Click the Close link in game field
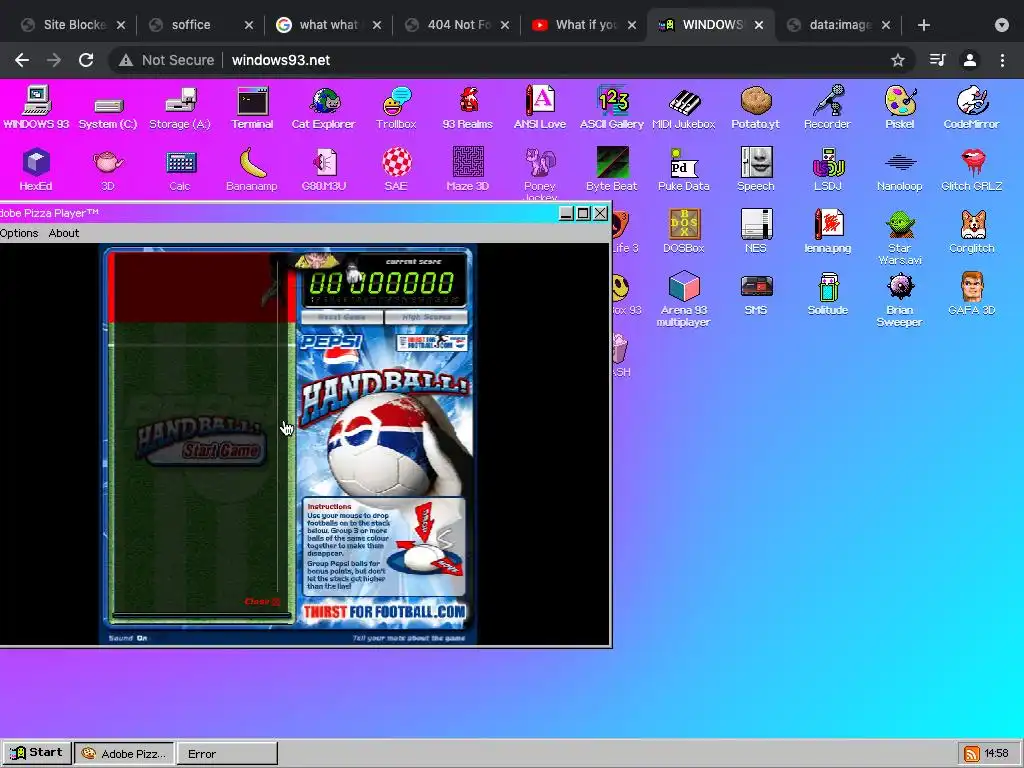 tap(262, 601)
